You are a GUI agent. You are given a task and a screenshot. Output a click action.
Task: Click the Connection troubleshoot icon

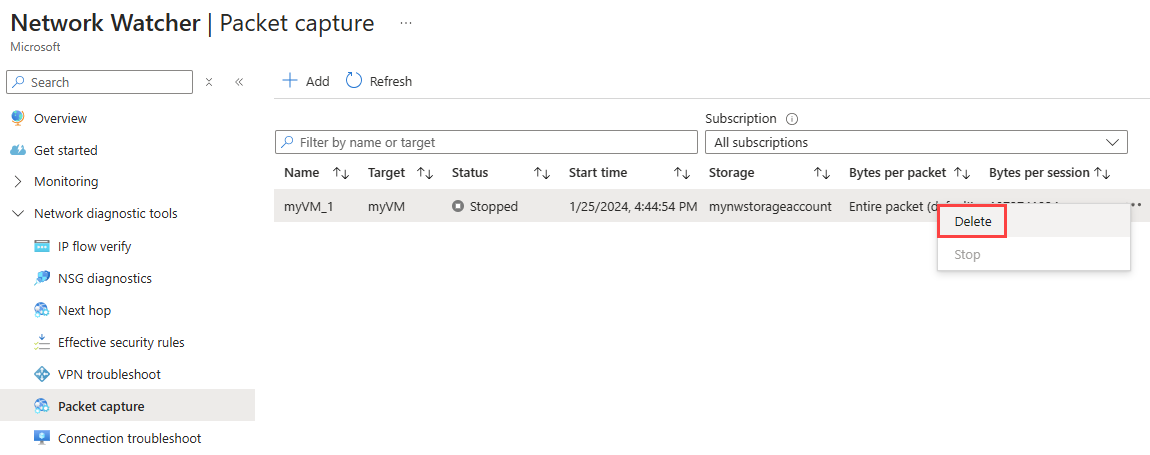tap(41, 438)
